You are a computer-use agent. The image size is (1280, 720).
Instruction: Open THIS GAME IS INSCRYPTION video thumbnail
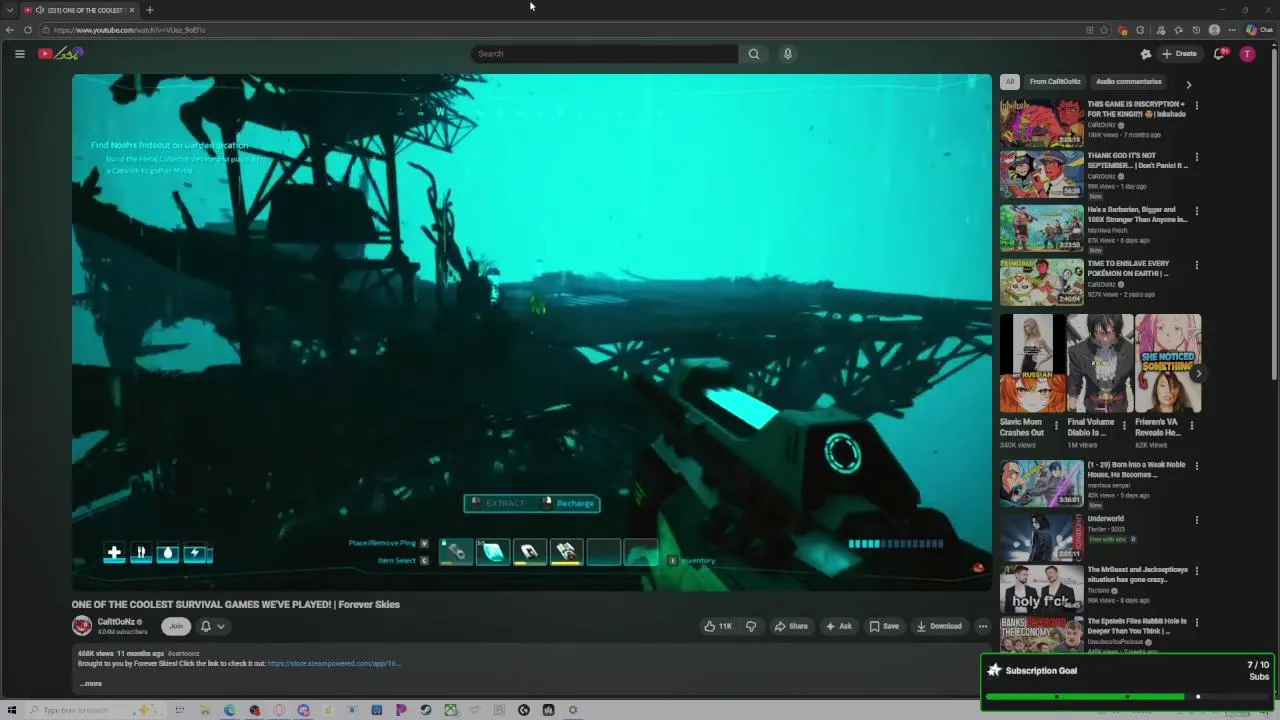pyautogui.click(x=1042, y=122)
